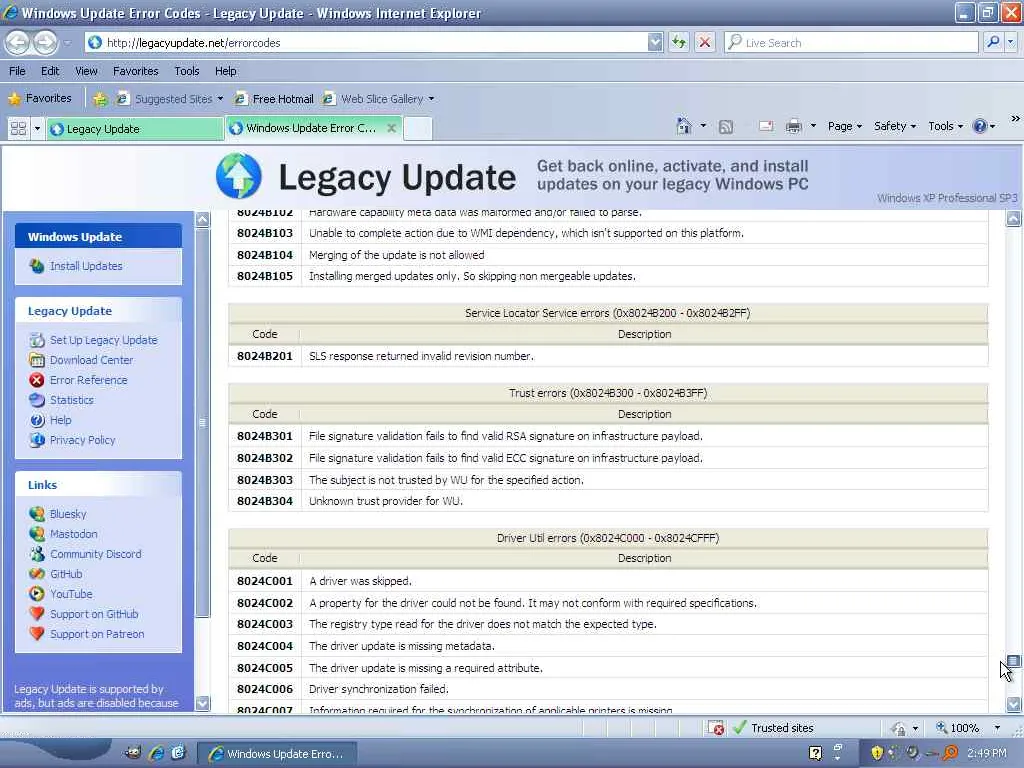Screen dimensions: 1024x768
Task: Click the YouTube icon in Links
Action: coord(37,594)
